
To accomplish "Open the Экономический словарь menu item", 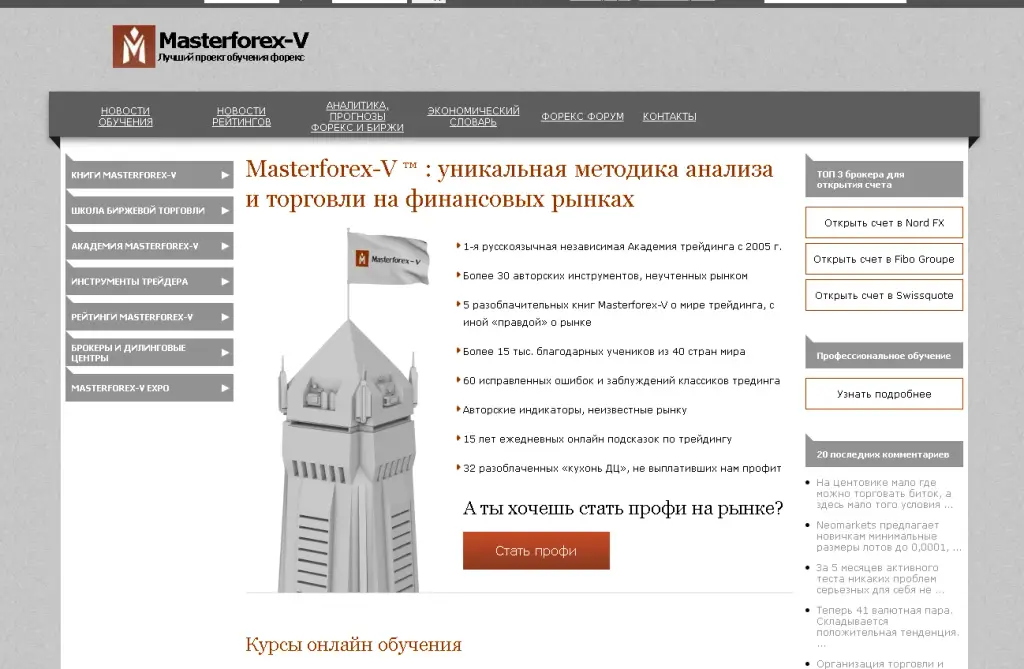I will click(x=473, y=116).
